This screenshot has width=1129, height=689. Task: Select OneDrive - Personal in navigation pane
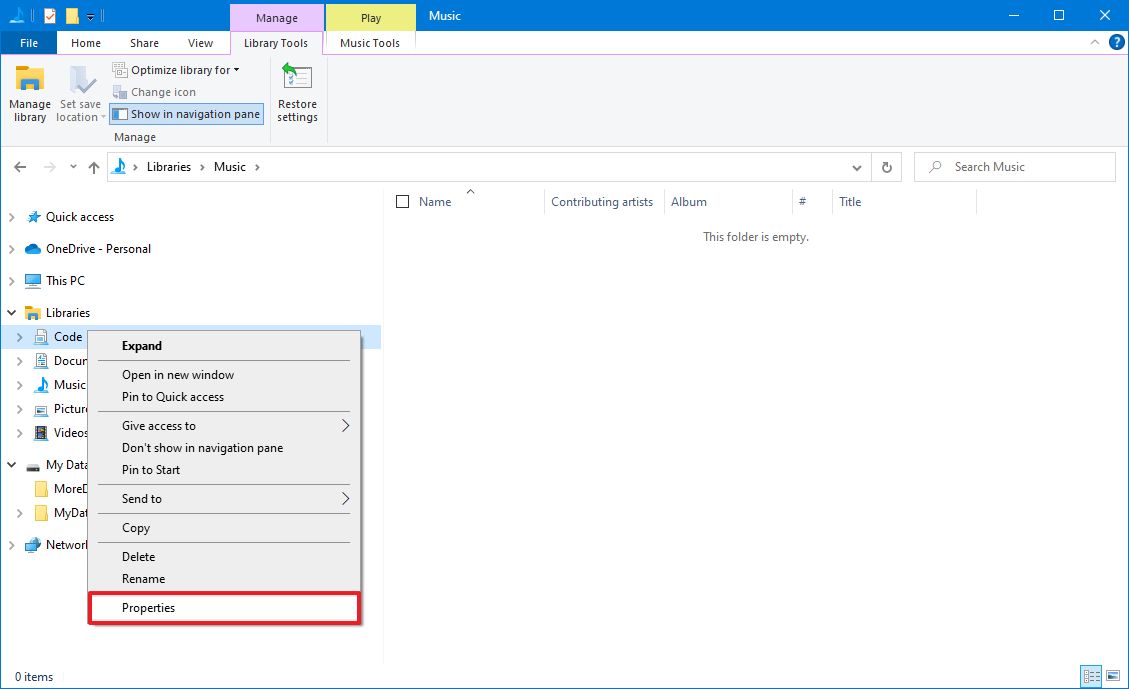99,249
